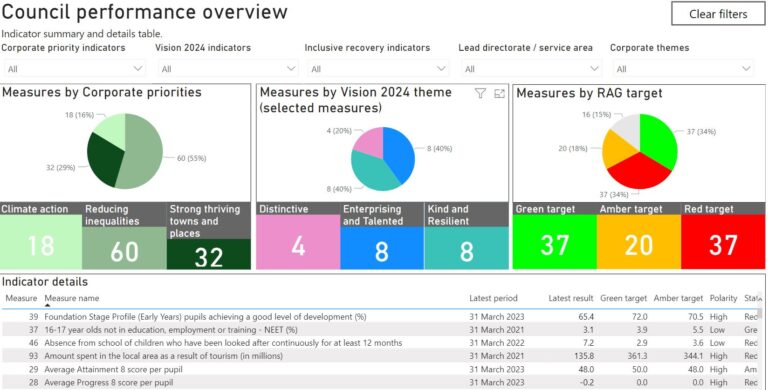Click the Latest period column header
This screenshot has height=390, width=768.
point(493,298)
